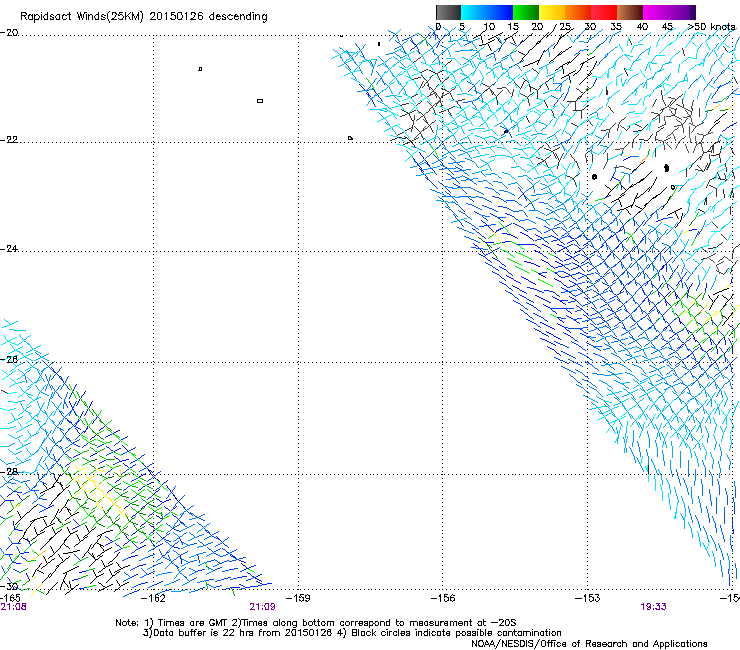This screenshot has height=650, width=740.
Task: Click the '>50 knots' legend label
Action: pyautogui.click(x=711, y=27)
